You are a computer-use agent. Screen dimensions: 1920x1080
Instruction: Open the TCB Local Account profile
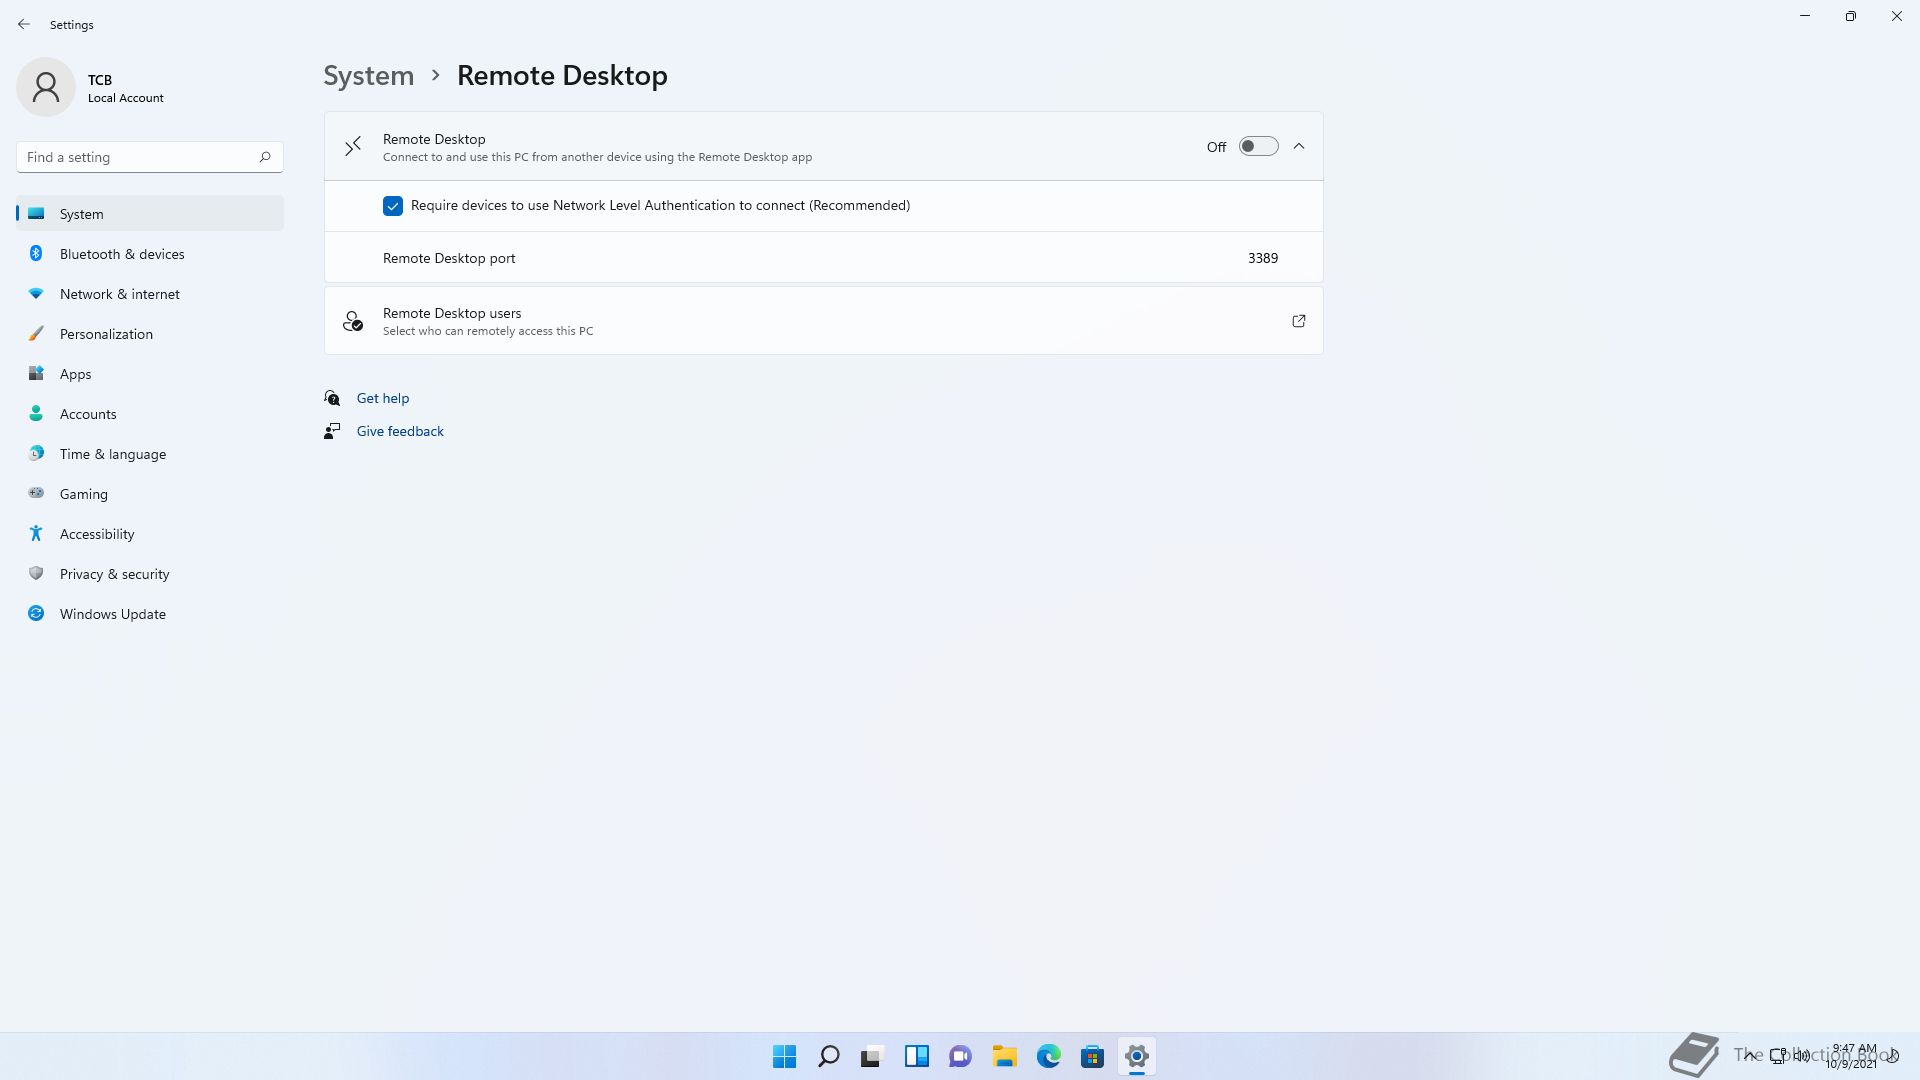[92, 88]
